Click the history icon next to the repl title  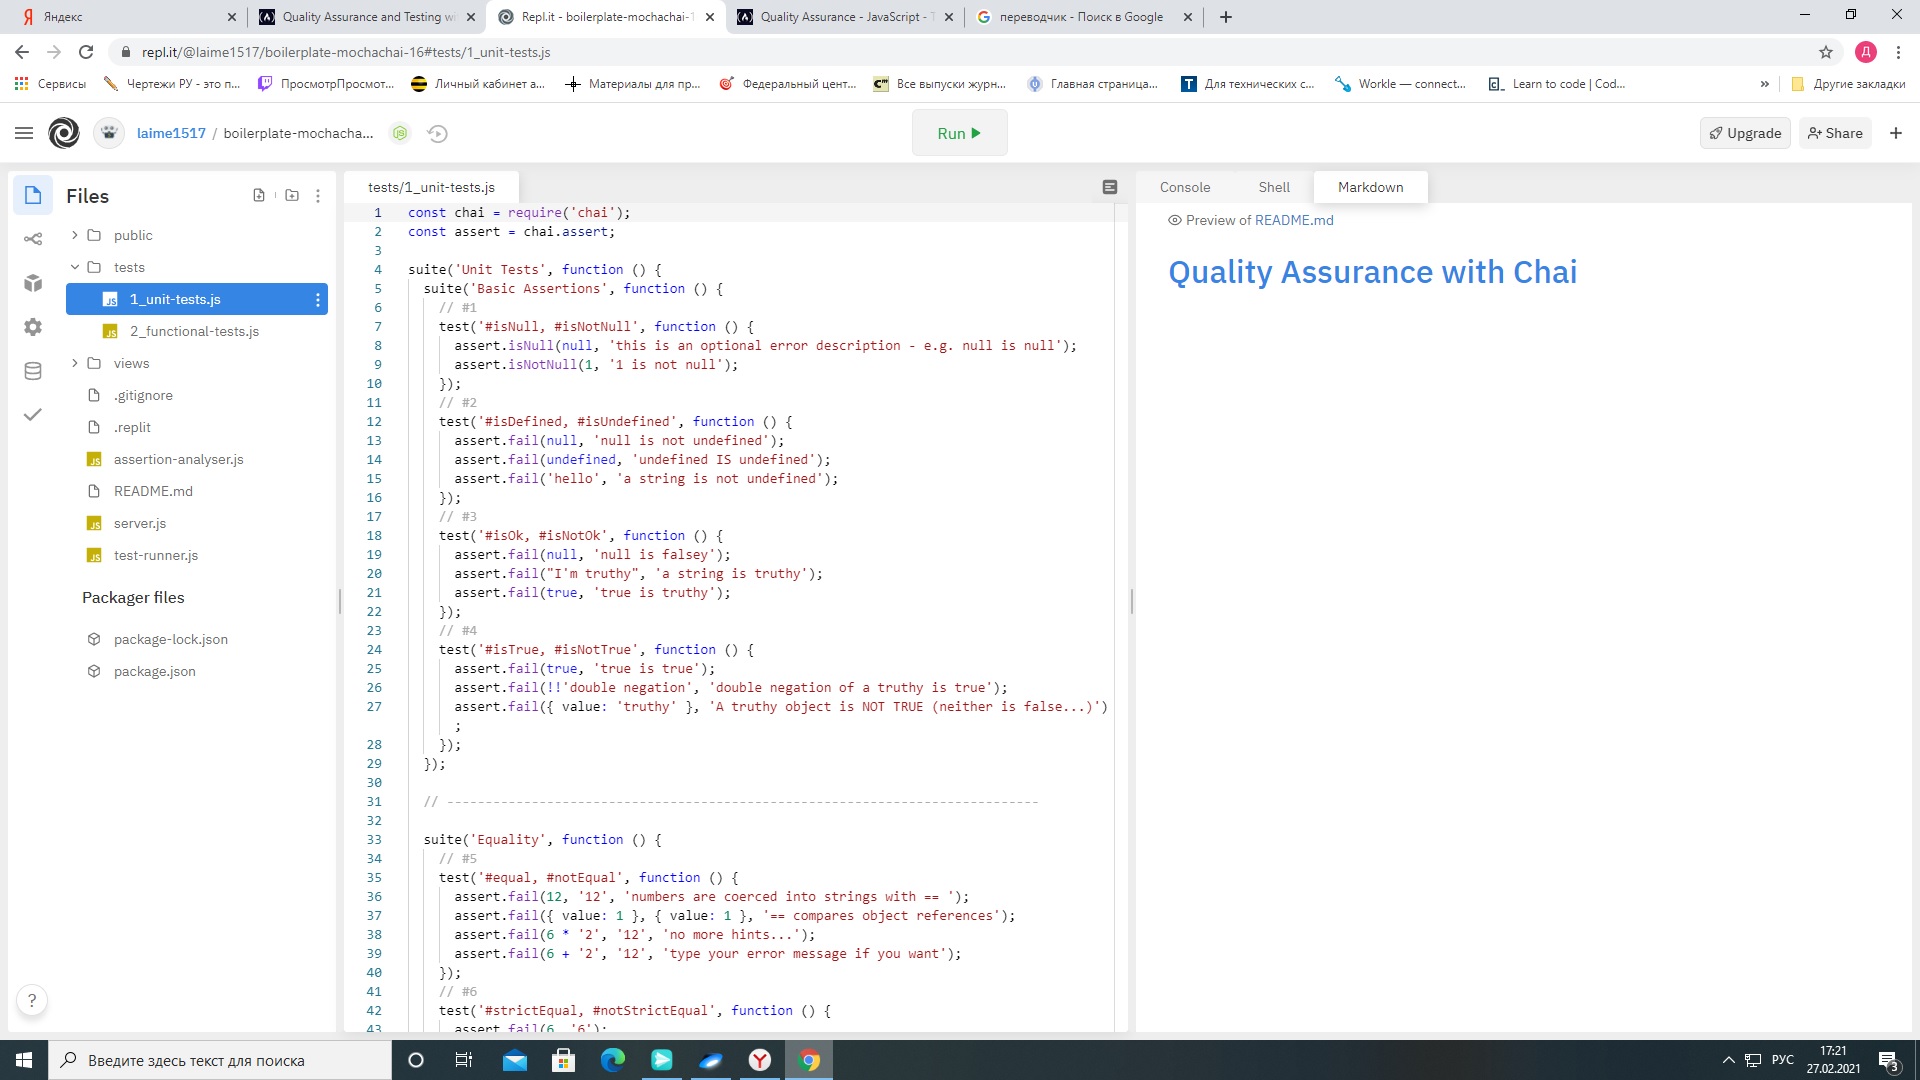(x=437, y=133)
